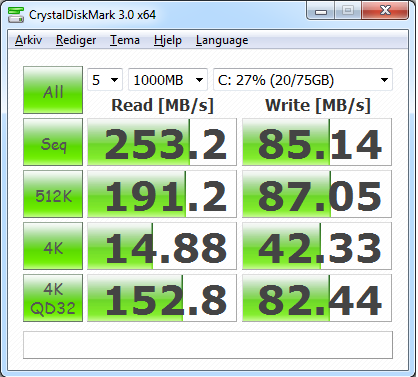The width and height of the screenshot is (418, 377).
Task: Click the CrystalDiskMark app icon in title bar
Action: point(16,15)
